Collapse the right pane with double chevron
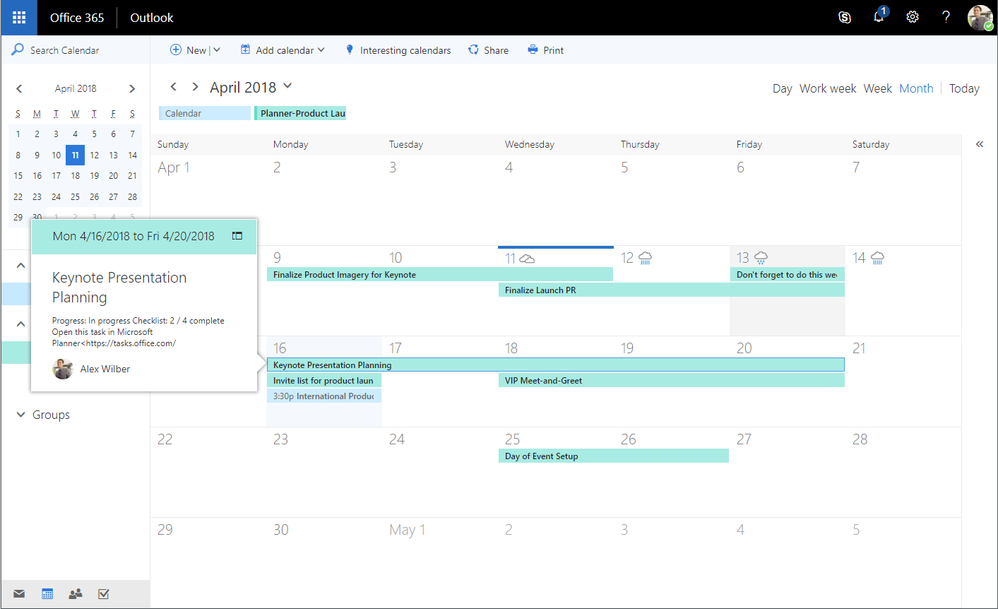The width and height of the screenshot is (998, 609). click(x=980, y=144)
